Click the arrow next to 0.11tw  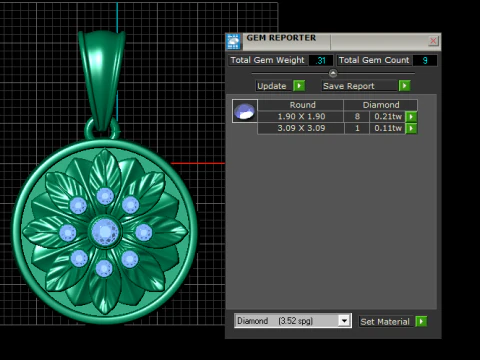coord(411,128)
